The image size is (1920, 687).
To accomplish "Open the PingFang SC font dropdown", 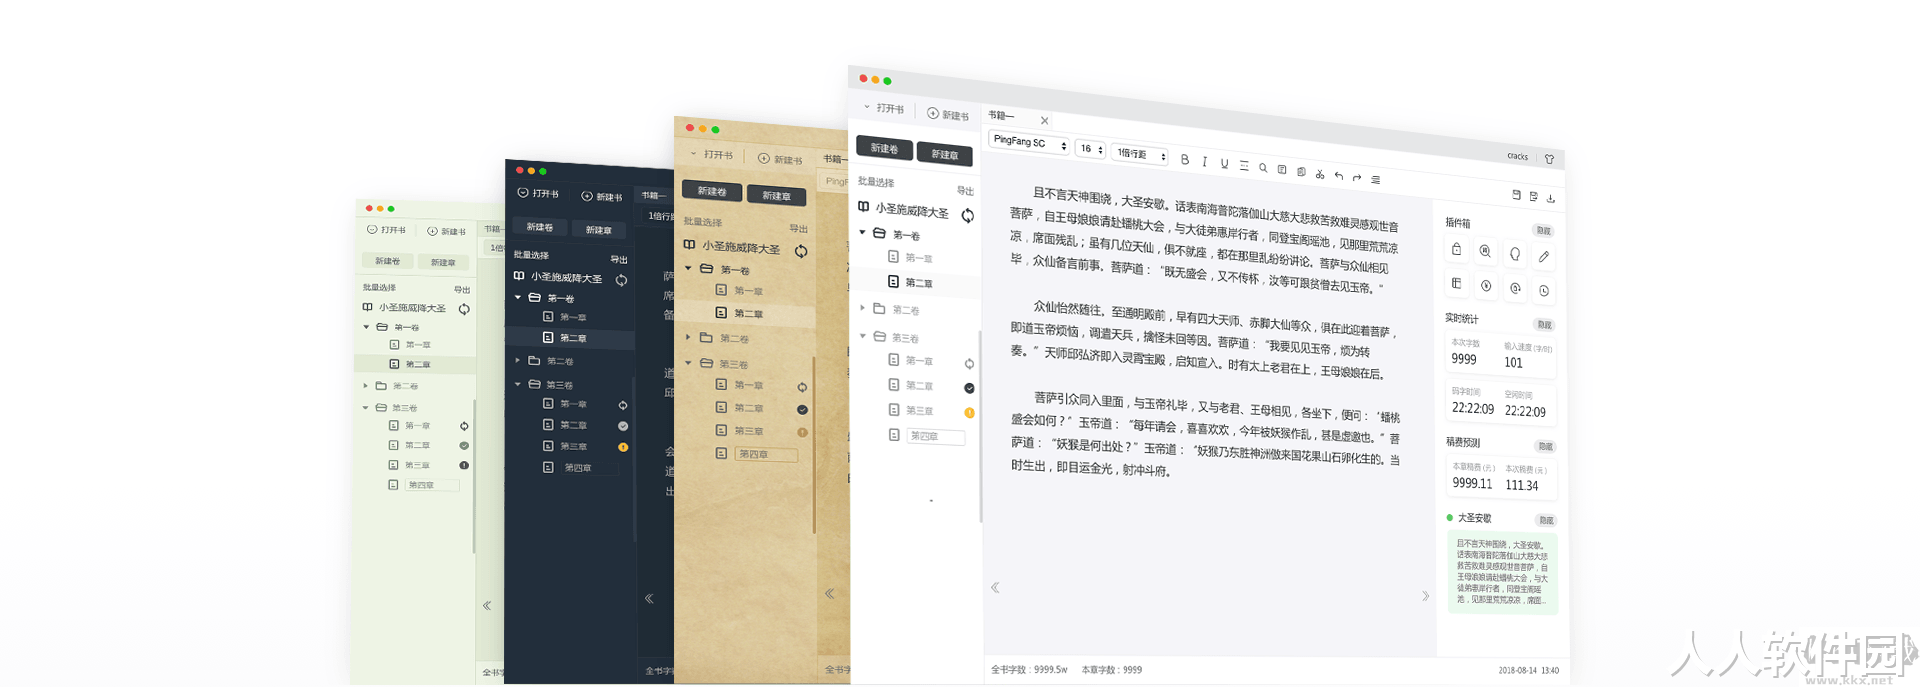I will pos(1029,142).
